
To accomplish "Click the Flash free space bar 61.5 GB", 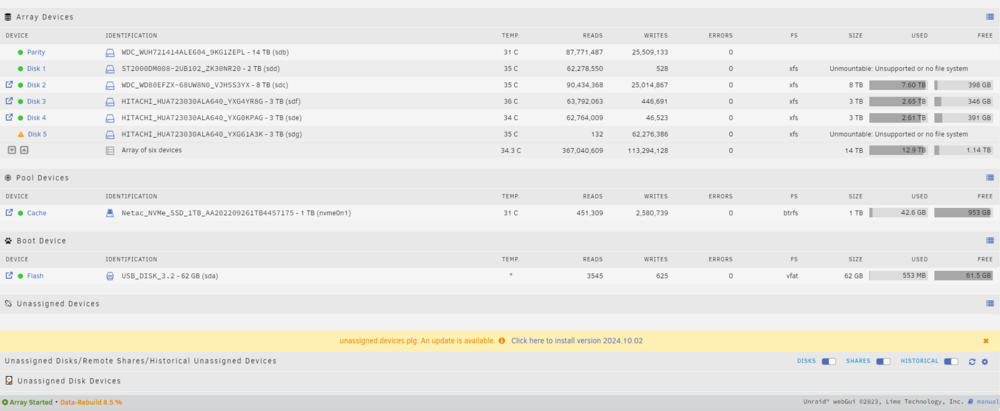I will 963,276.
